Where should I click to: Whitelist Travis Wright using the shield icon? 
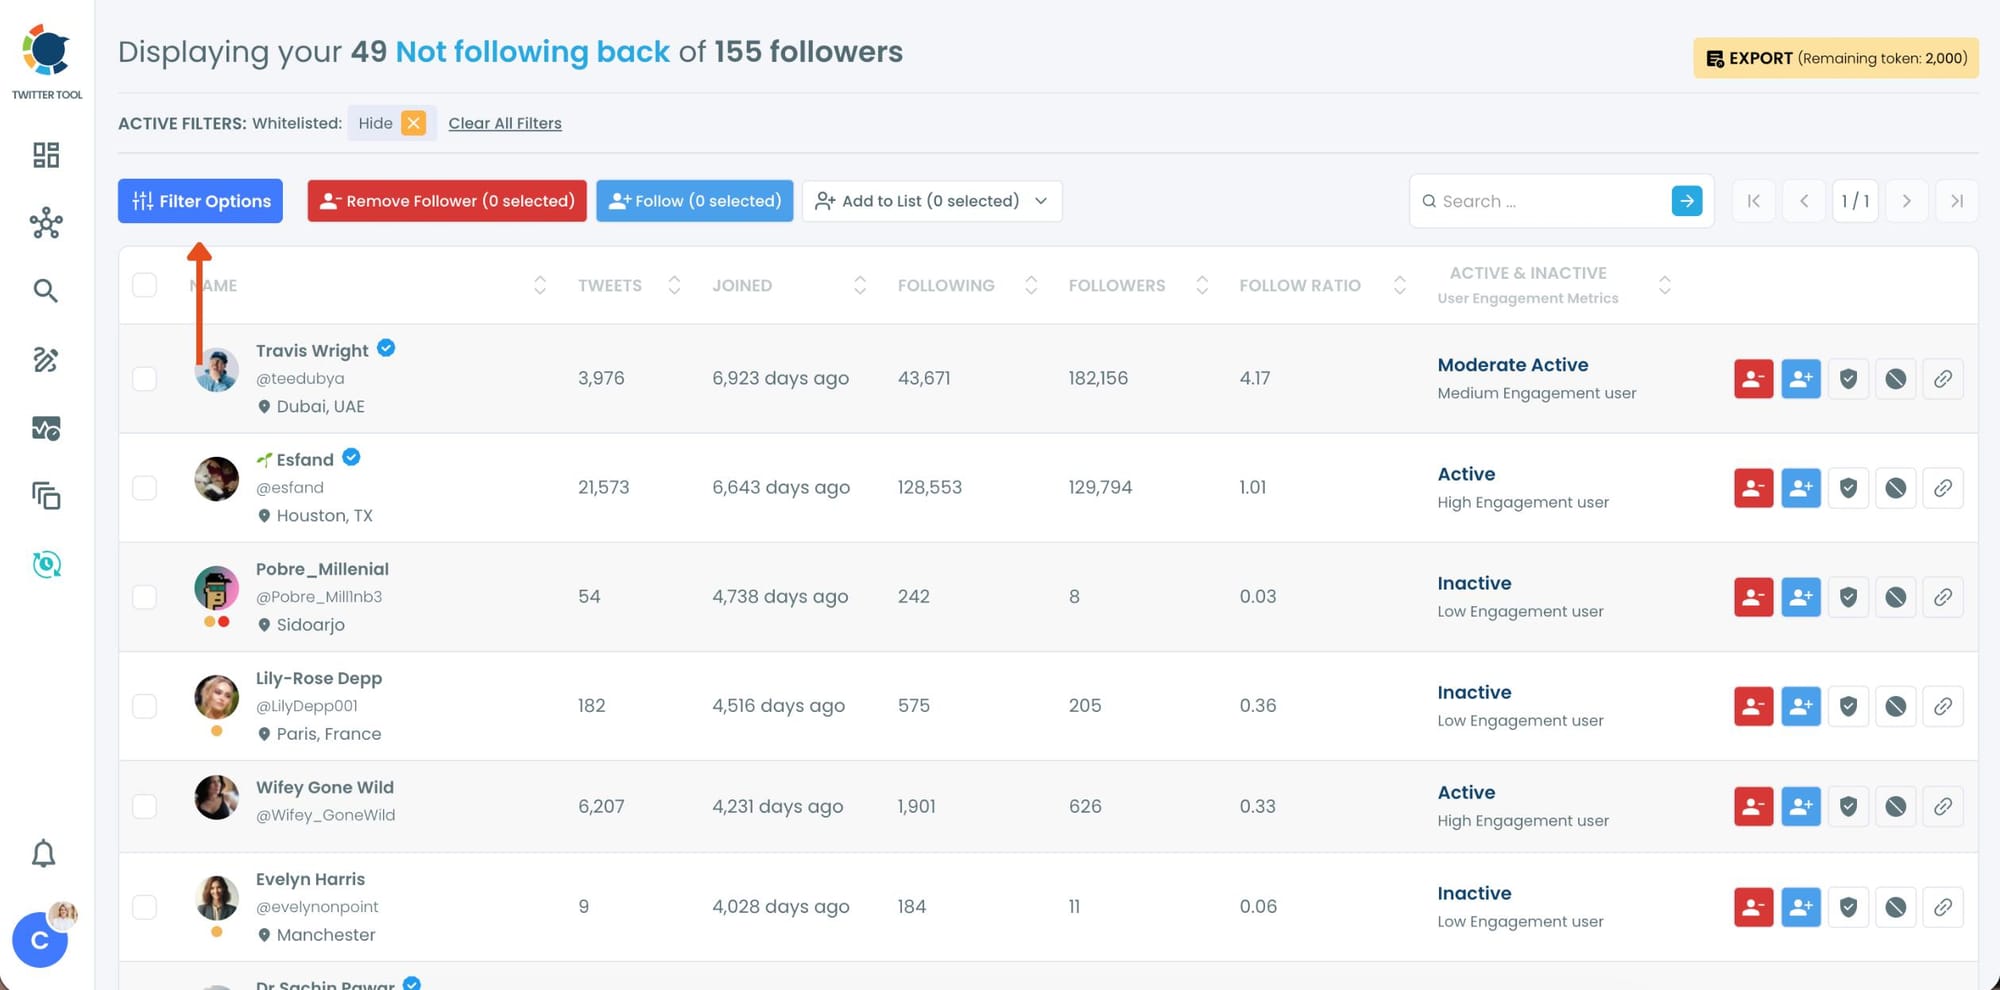(x=1848, y=378)
